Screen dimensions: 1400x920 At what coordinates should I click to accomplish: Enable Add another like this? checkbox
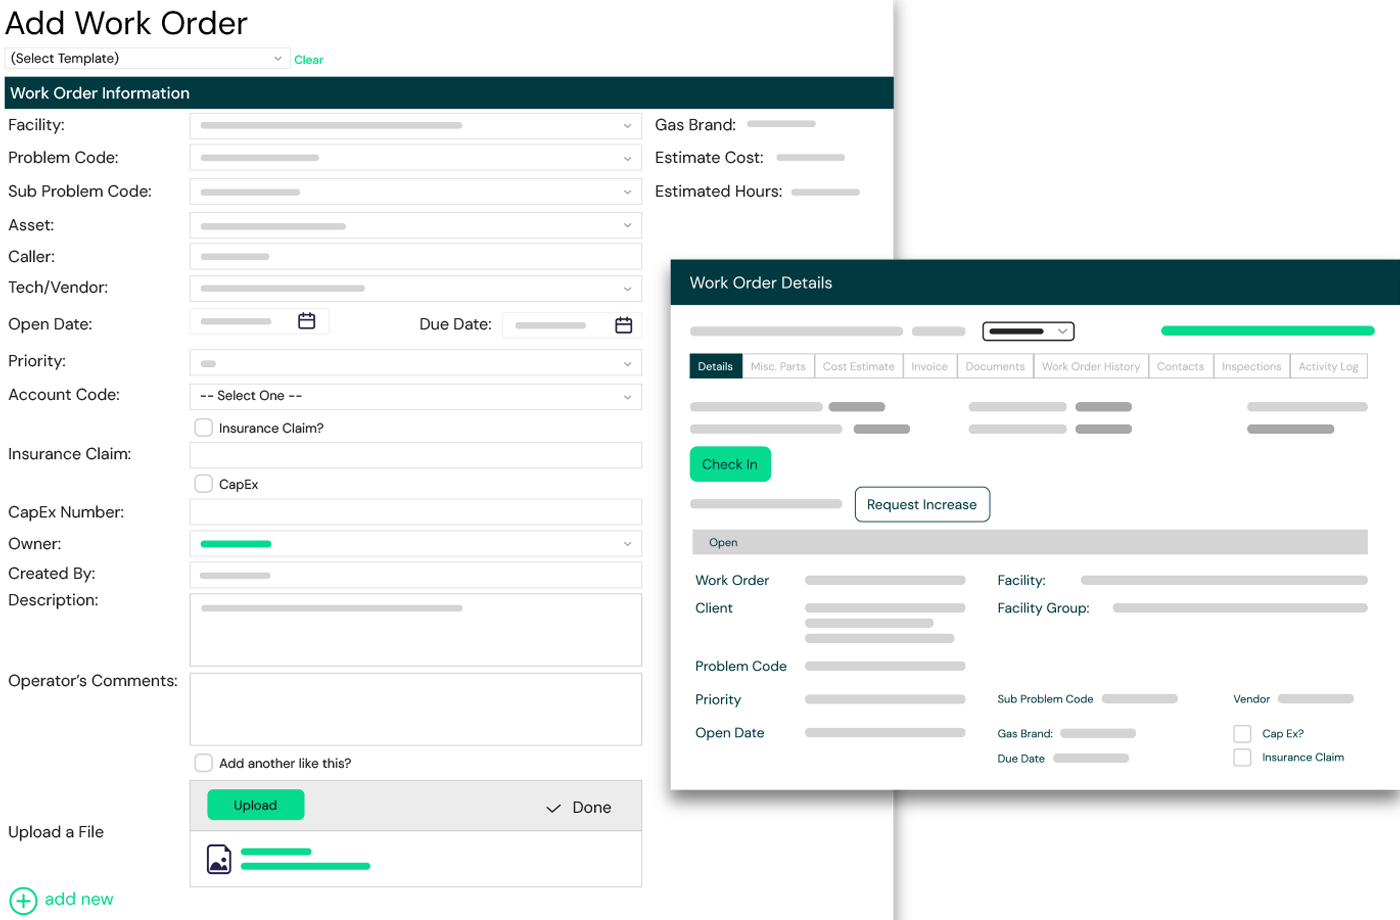click(204, 763)
